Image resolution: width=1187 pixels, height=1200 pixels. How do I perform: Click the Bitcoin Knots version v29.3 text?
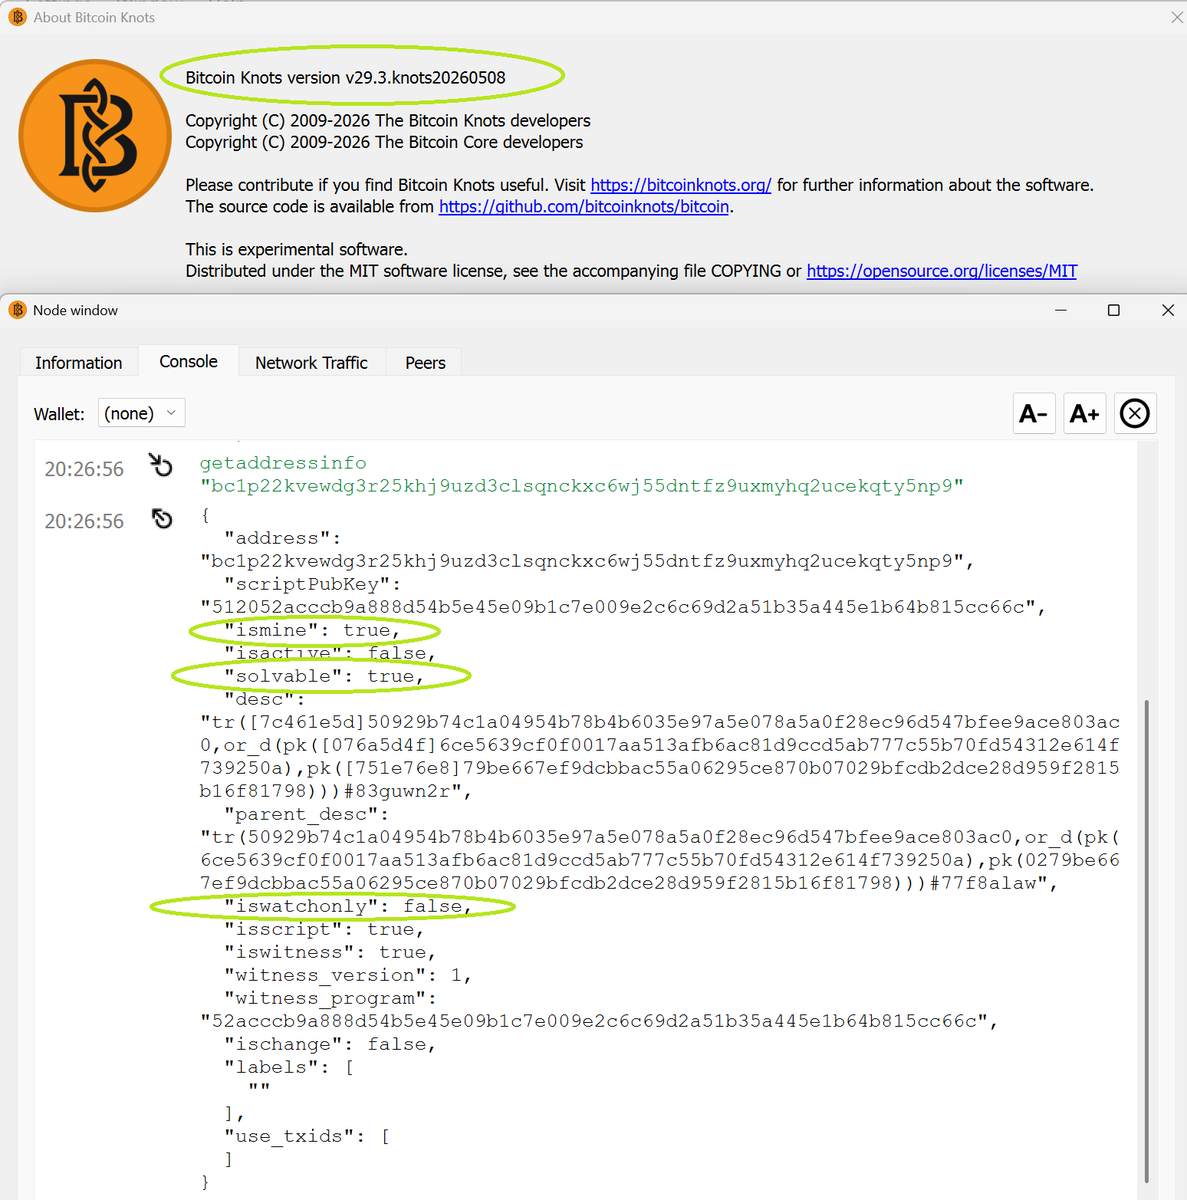[345, 78]
